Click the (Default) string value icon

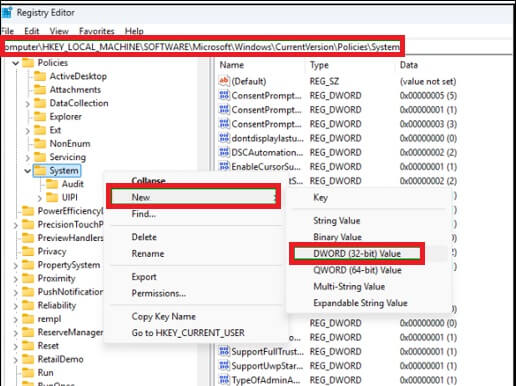click(224, 81)
